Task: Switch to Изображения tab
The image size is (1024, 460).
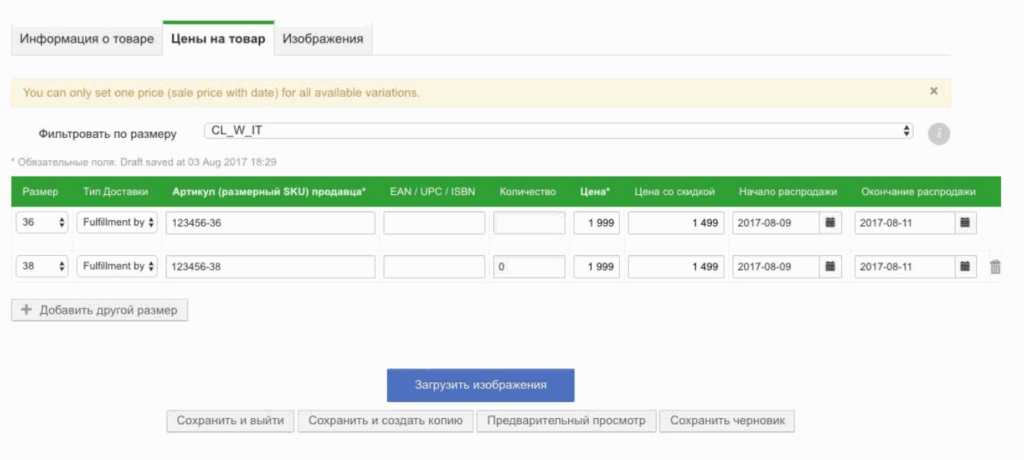Action: click(x=323, y=39)
